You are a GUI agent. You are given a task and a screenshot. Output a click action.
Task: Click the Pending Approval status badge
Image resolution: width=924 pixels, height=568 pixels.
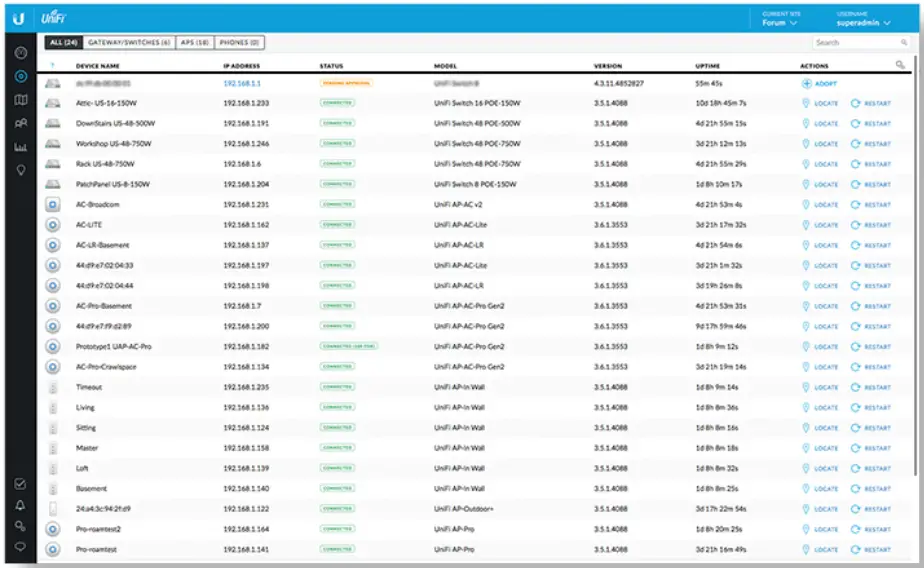coord(346,83)
